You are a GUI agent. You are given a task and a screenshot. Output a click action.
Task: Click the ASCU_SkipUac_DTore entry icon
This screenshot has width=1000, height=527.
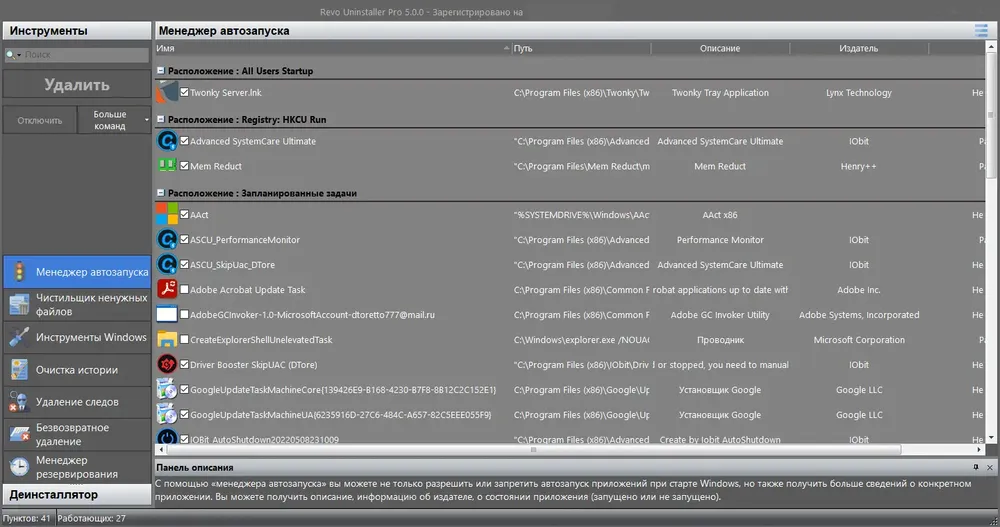(x=167, y=264)
